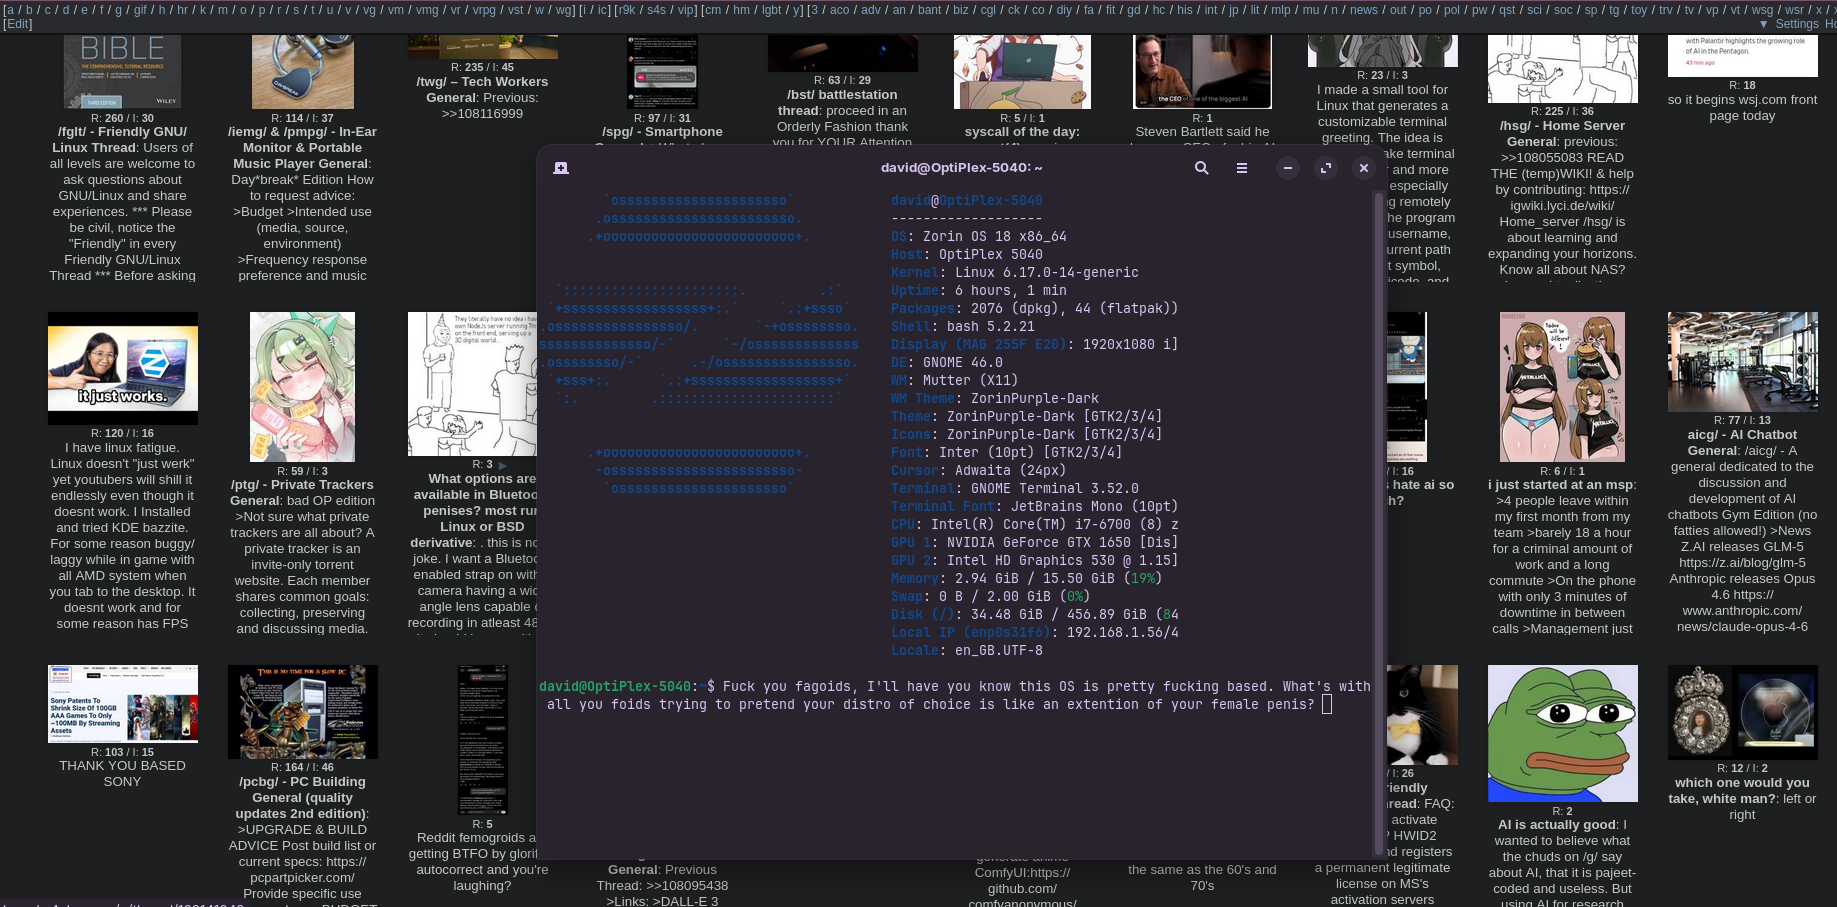Click the "Shell: bash 5.2.21" line
The image size is (1837, 907).
[963, 327]
